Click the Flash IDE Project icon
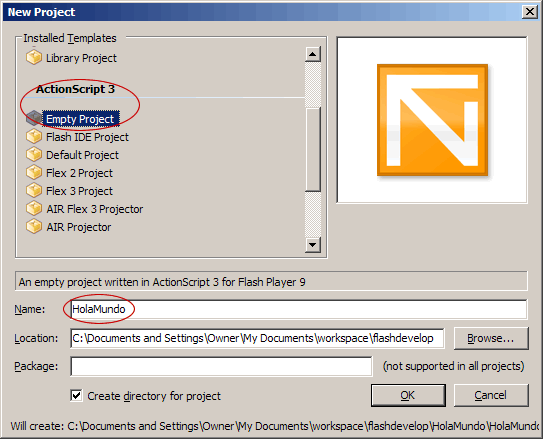Viewport: 543px width, 439px height. click(34, 136)
